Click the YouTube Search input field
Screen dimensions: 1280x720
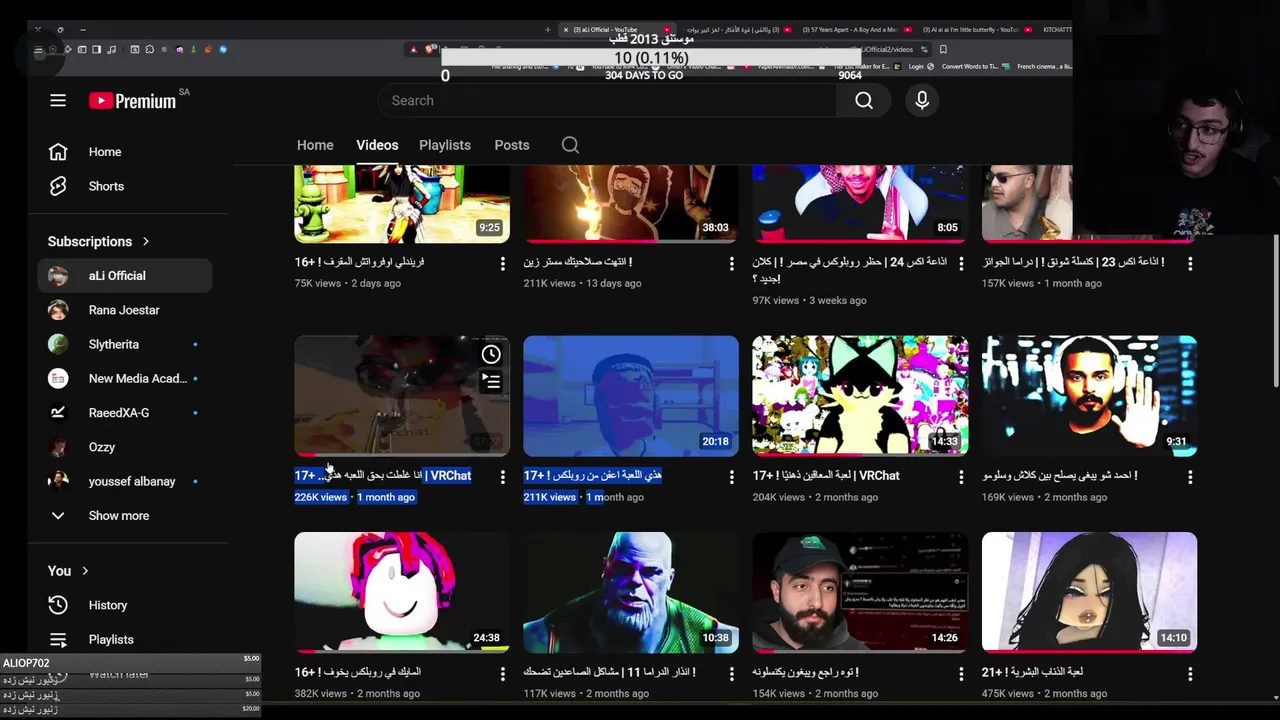click(607, 100)
